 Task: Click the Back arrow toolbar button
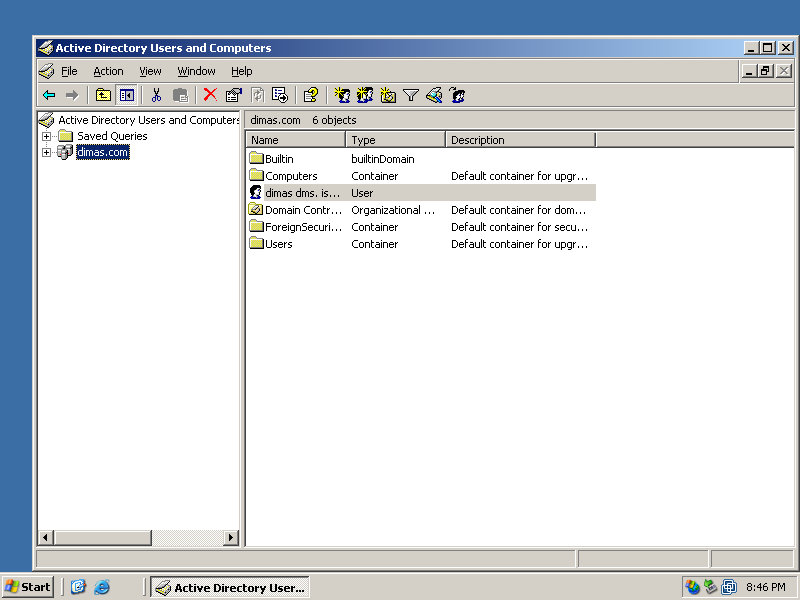pos(49,95)
